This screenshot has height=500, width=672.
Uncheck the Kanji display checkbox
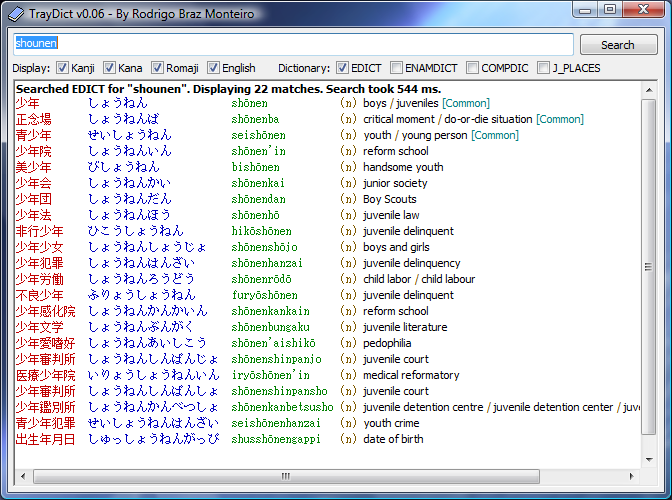point(62,68)
